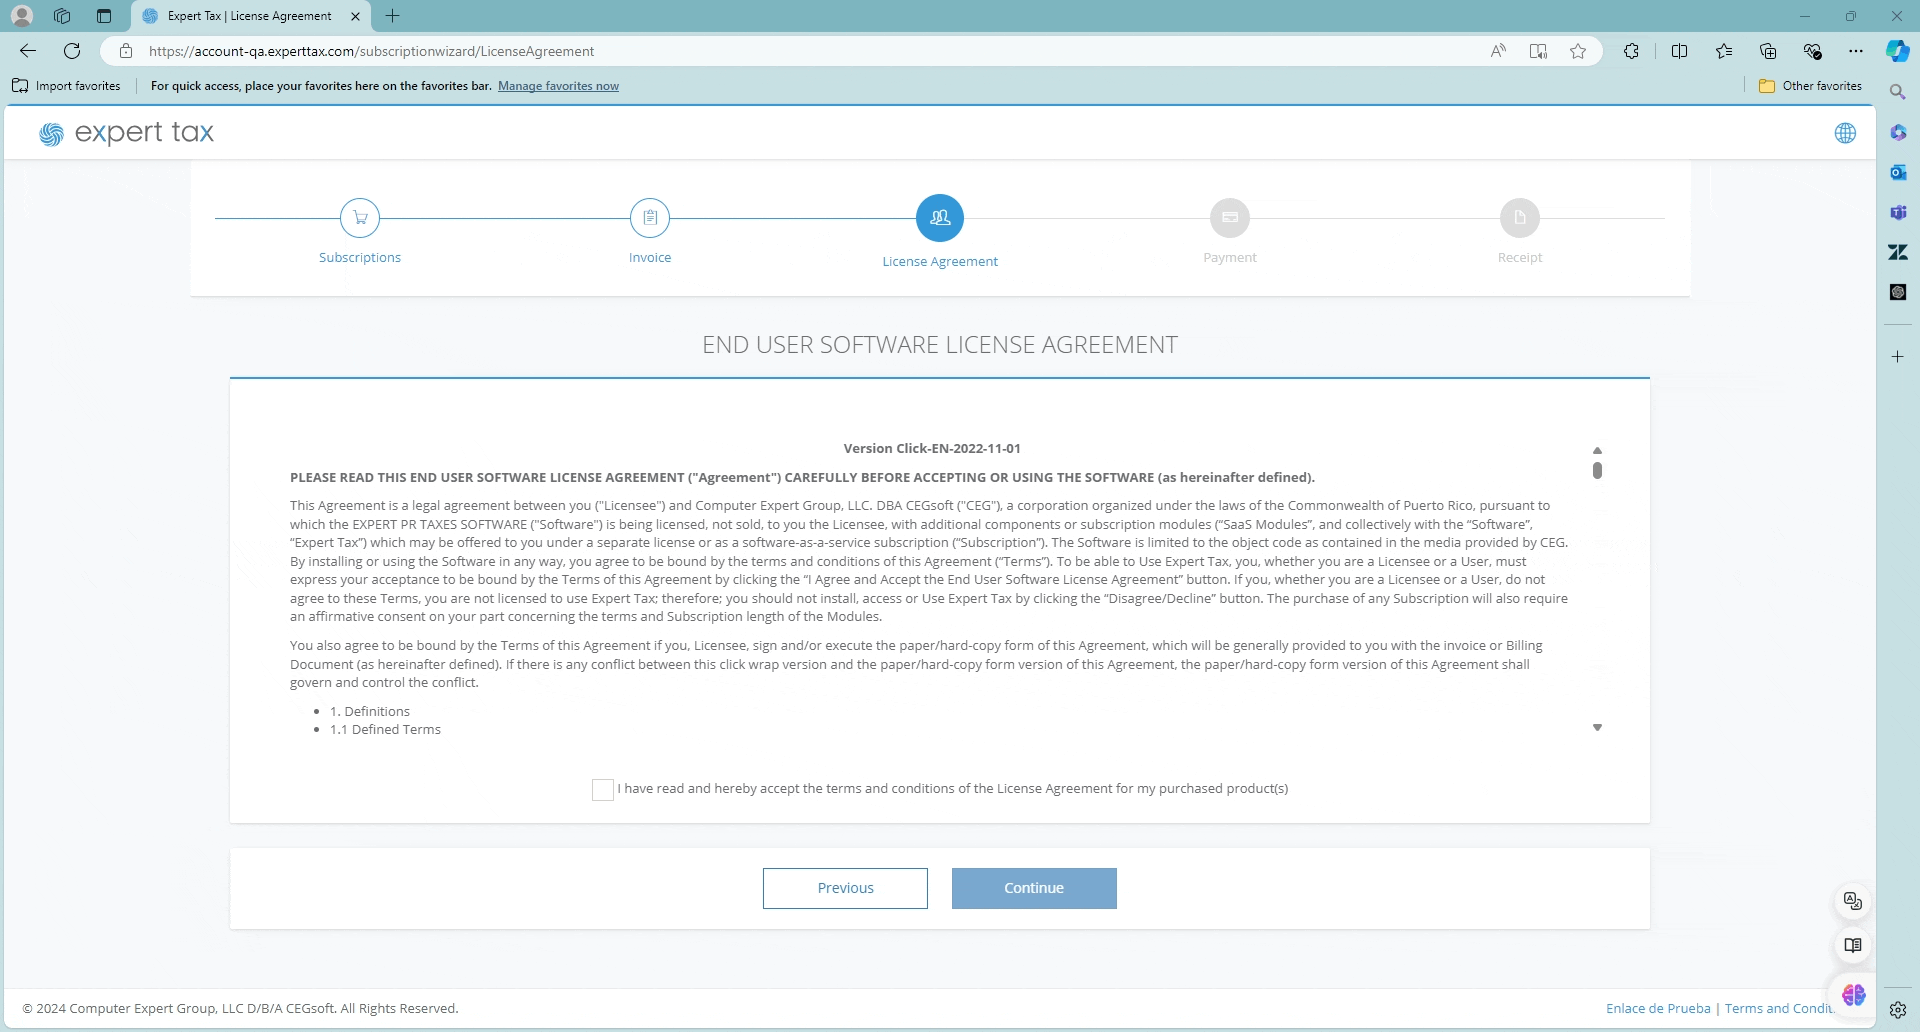Select the Receipt step label

pyautogui.click(x=1520, y=257)
